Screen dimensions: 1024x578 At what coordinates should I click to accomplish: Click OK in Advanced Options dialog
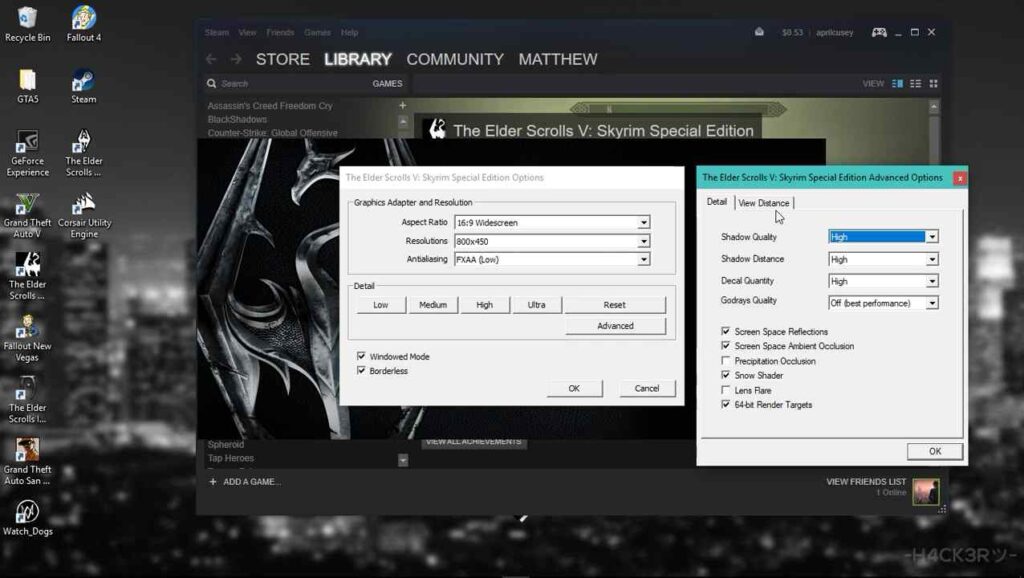tap(935, 451)
